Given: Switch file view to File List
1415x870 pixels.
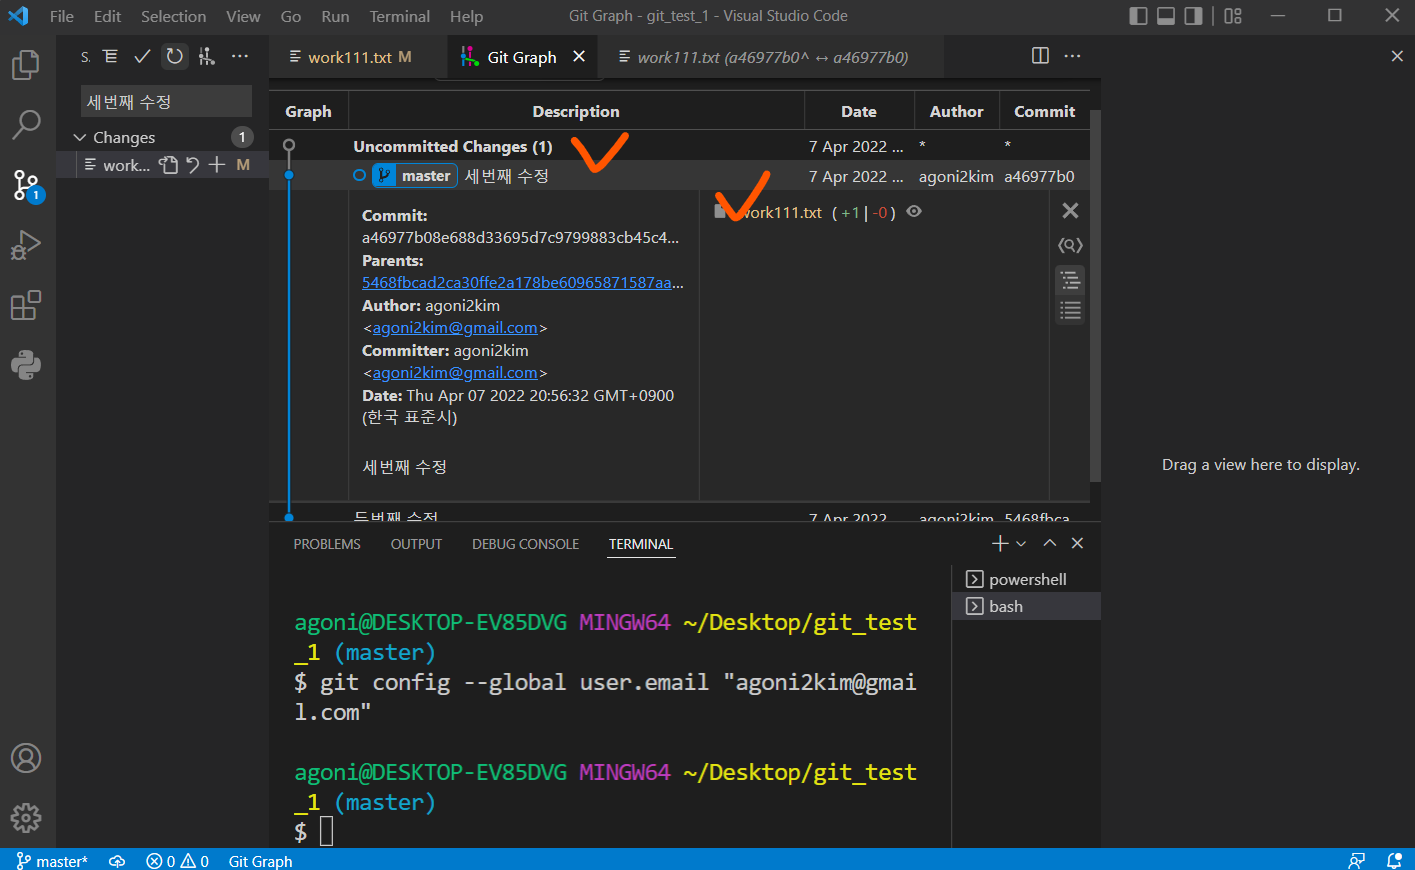Looking at the screenshot, I should coord(1070,311).
